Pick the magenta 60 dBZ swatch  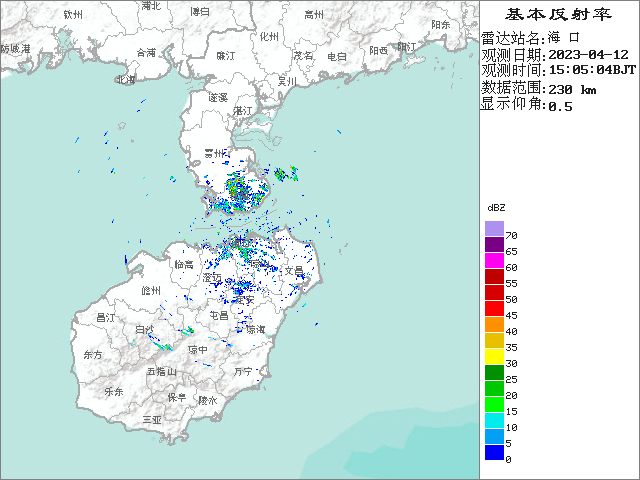[x=494, y=260]
